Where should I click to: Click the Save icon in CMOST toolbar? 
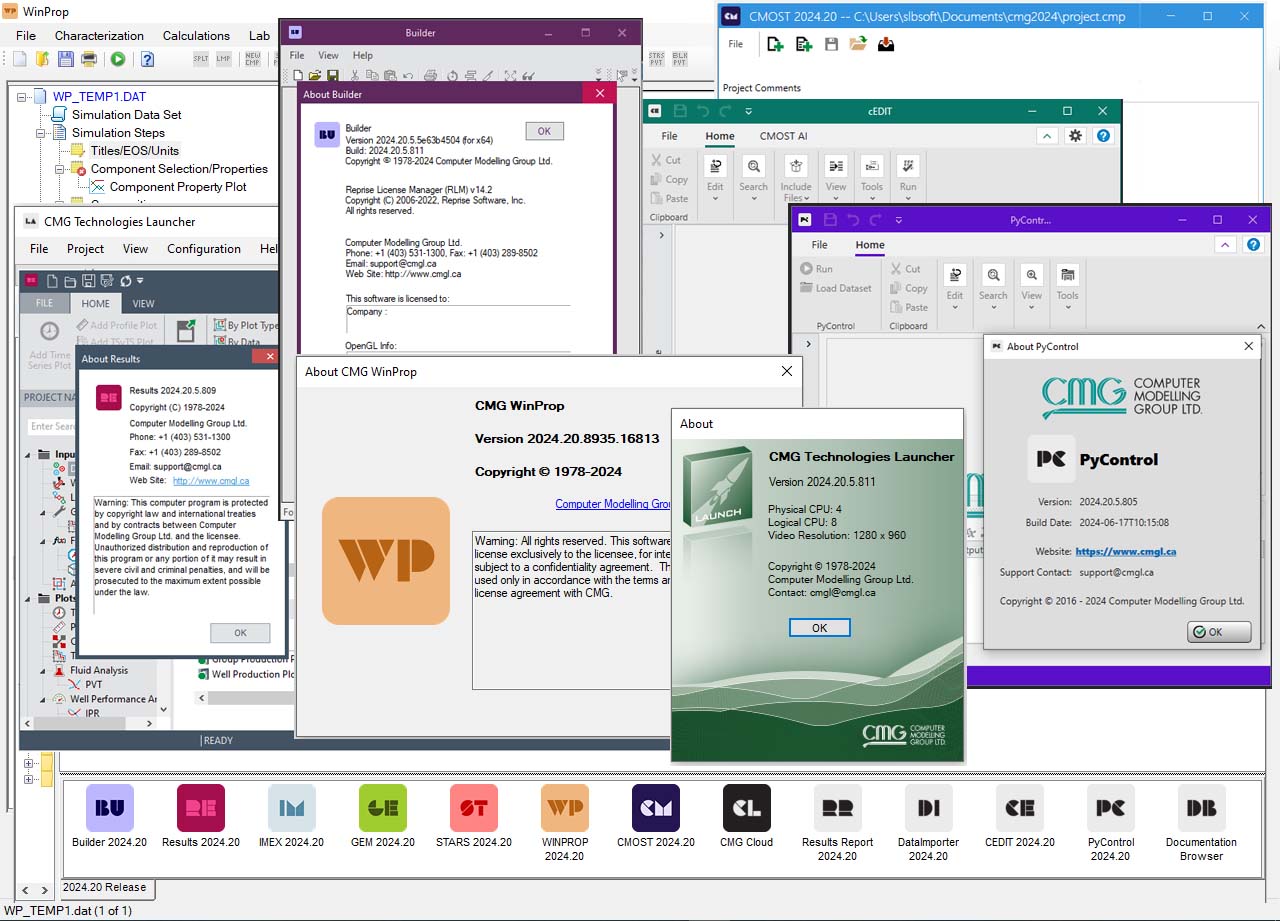pyautogui.click(x=831, y=44)
